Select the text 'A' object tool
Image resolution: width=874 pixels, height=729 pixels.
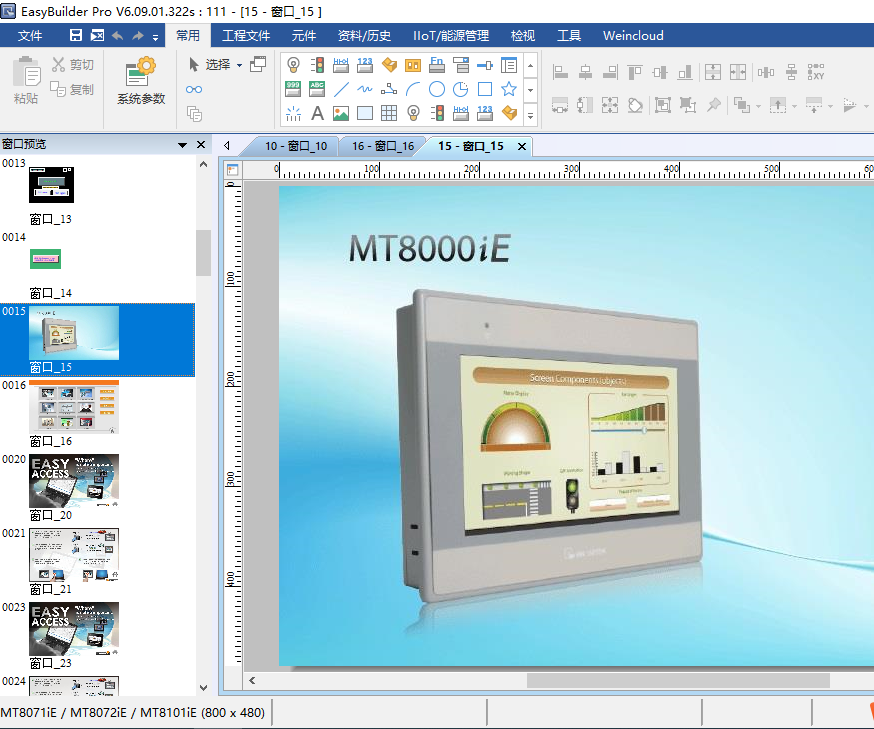pos(317,113)
